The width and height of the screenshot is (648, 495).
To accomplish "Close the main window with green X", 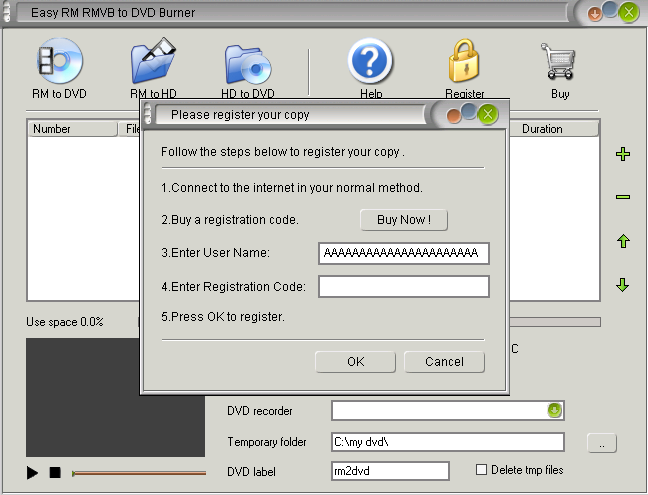I will tap(629, 13).
